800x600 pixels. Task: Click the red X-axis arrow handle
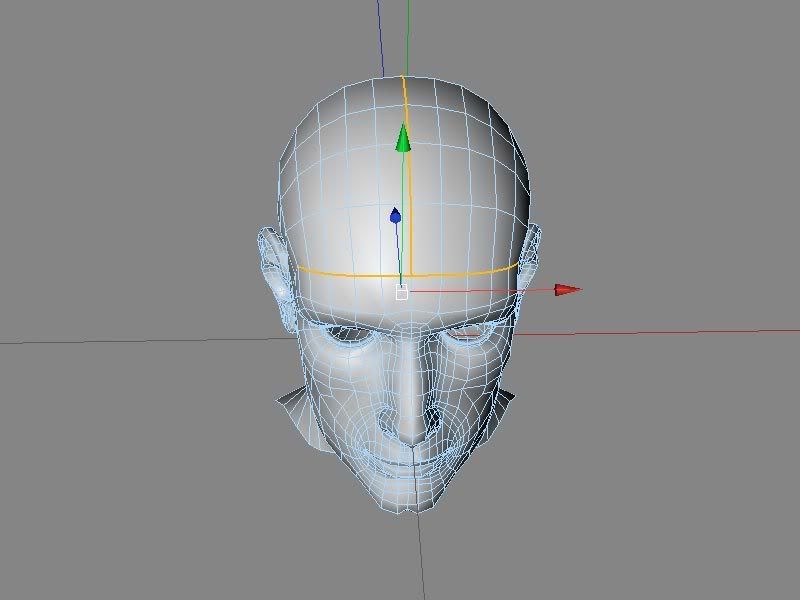point(568,290)
